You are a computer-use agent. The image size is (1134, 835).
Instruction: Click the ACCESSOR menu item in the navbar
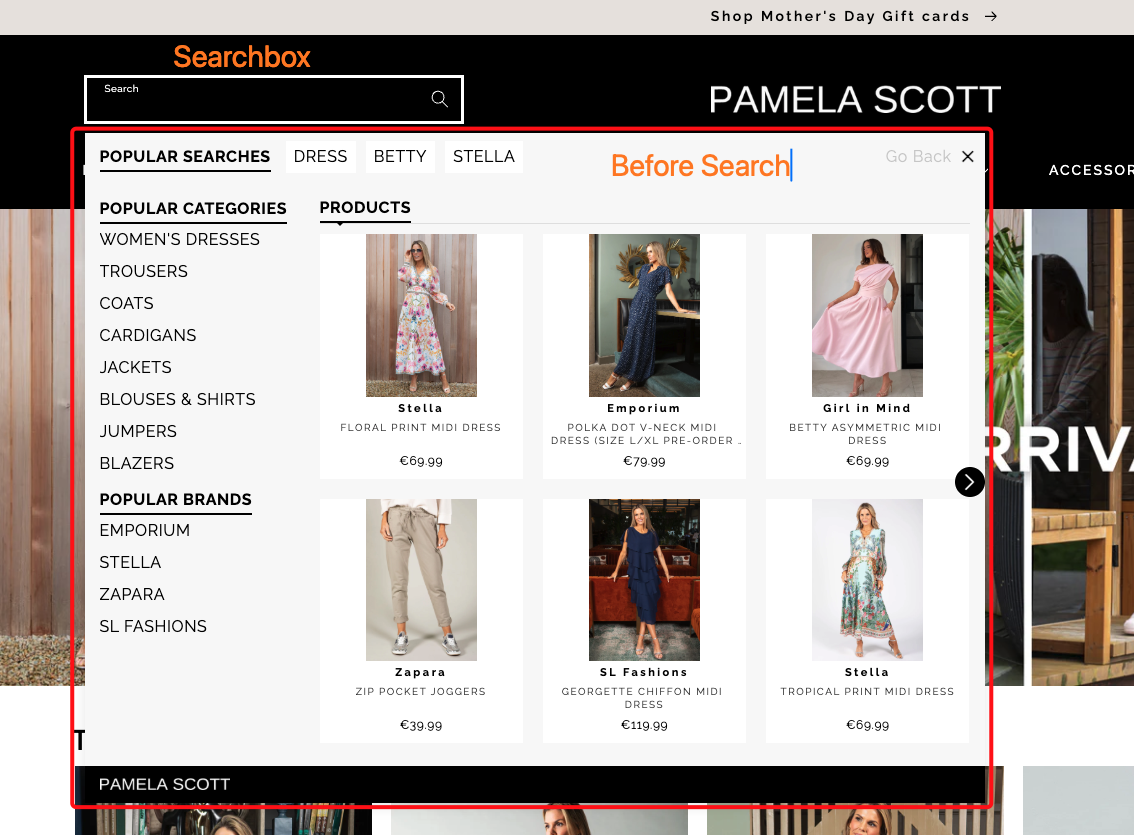(x=1090, y=170)
